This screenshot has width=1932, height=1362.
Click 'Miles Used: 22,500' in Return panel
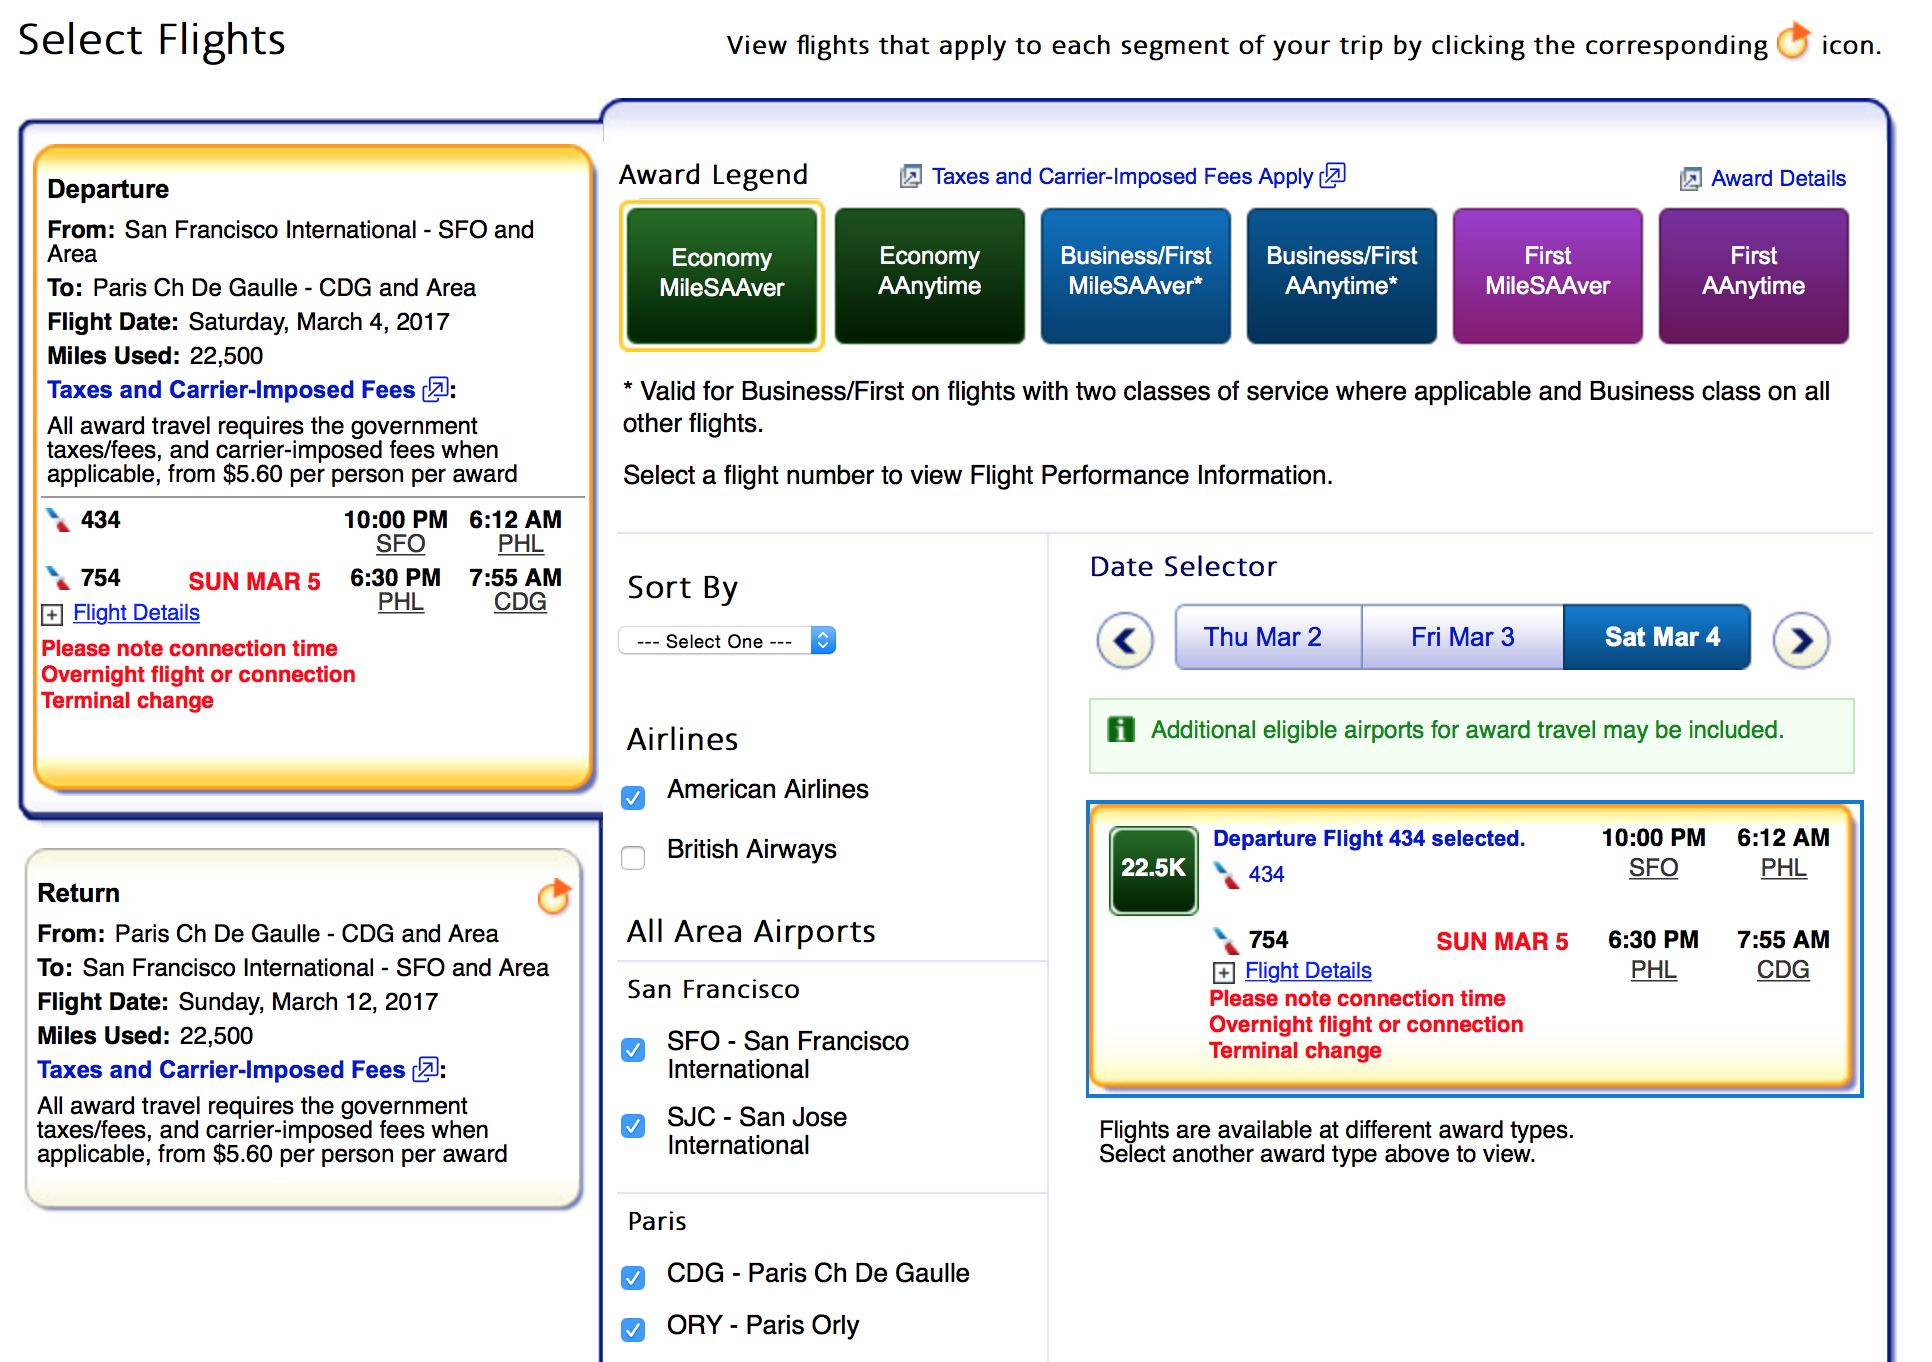[145, 1036]
